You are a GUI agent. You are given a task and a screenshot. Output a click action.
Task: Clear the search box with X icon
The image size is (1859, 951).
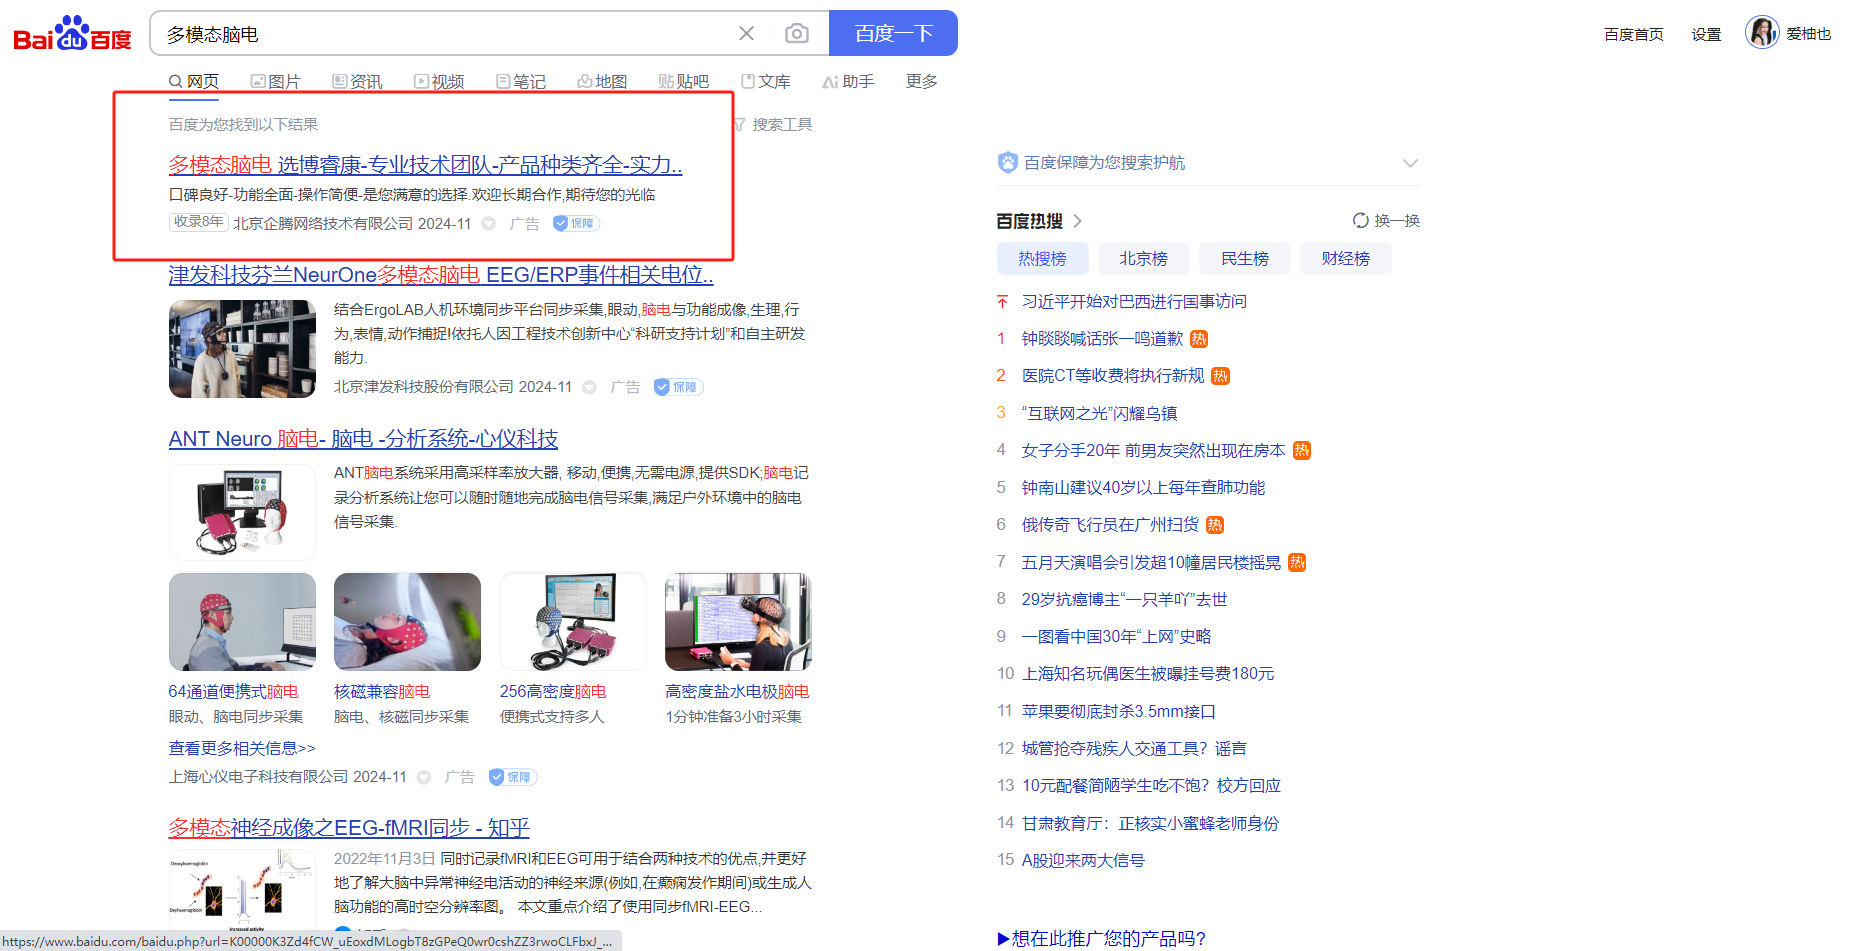tap(746, 34)
